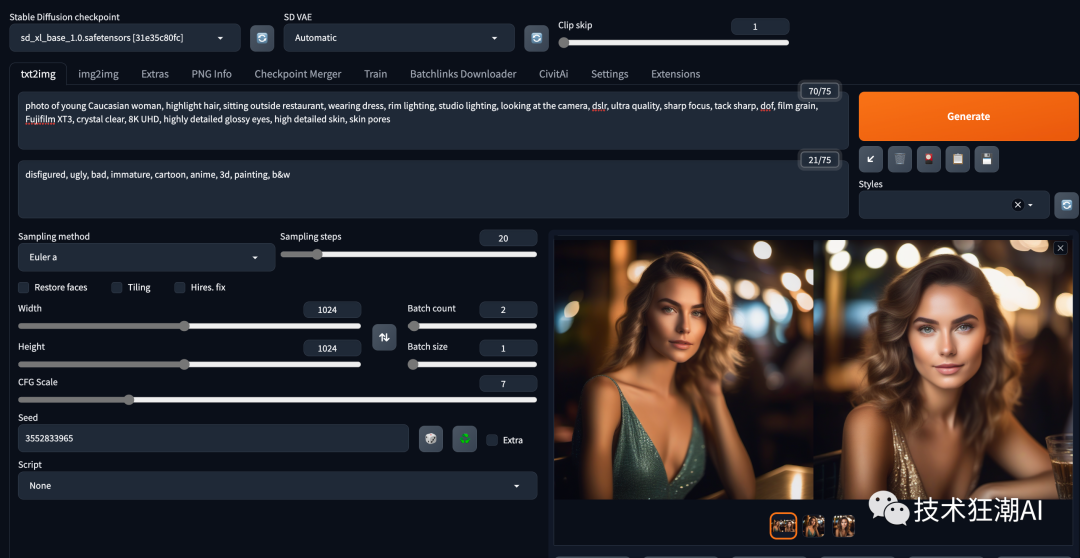Click into the positive prompt text box
The image size is (1080, 558).
(x=433, y=121)
